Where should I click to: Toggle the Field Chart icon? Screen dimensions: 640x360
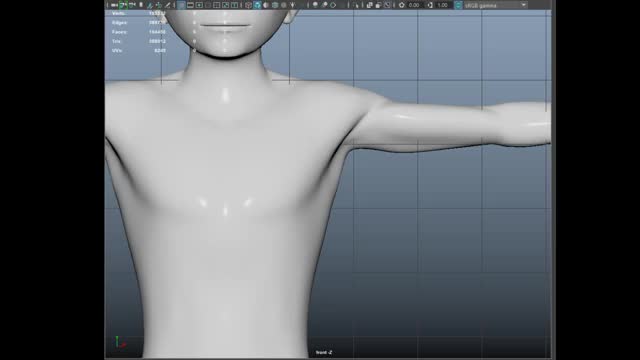216,5
